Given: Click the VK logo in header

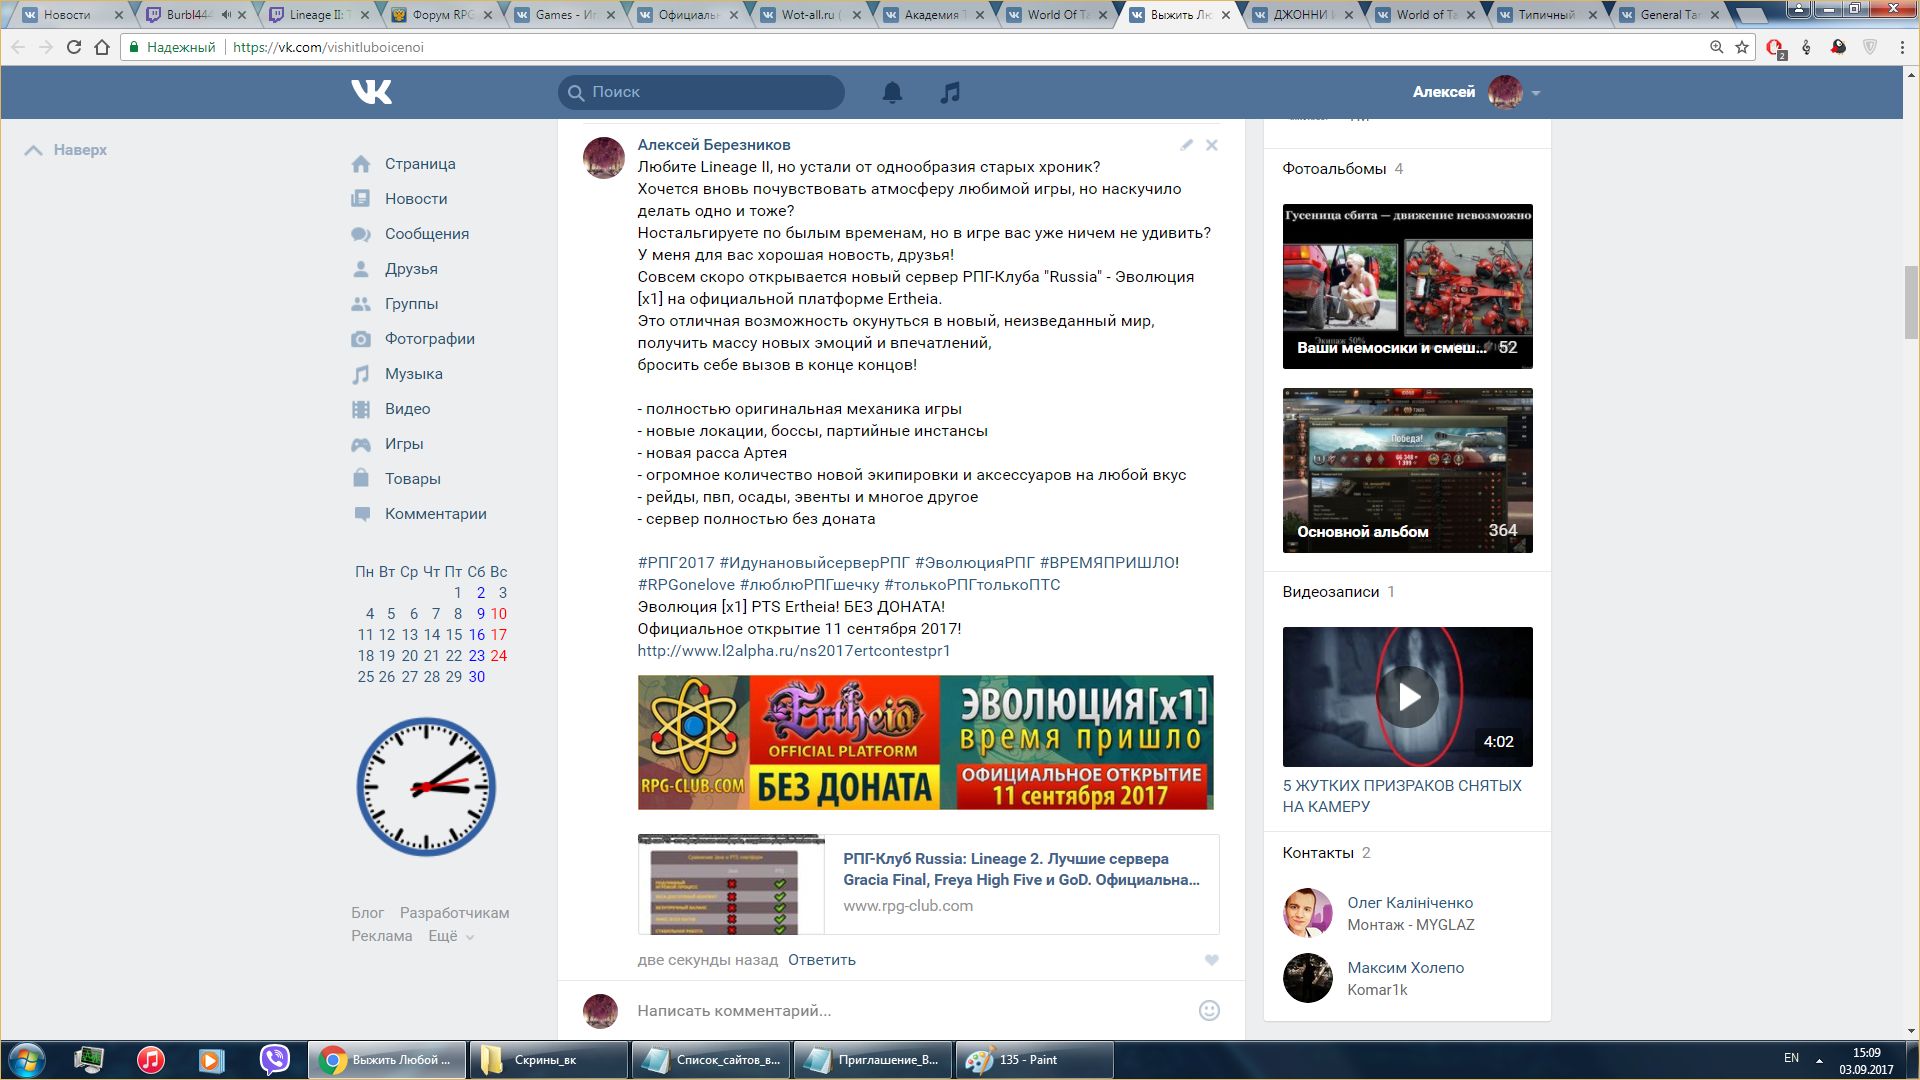Looking at the screenshot, I should click(x=371, y=92).
